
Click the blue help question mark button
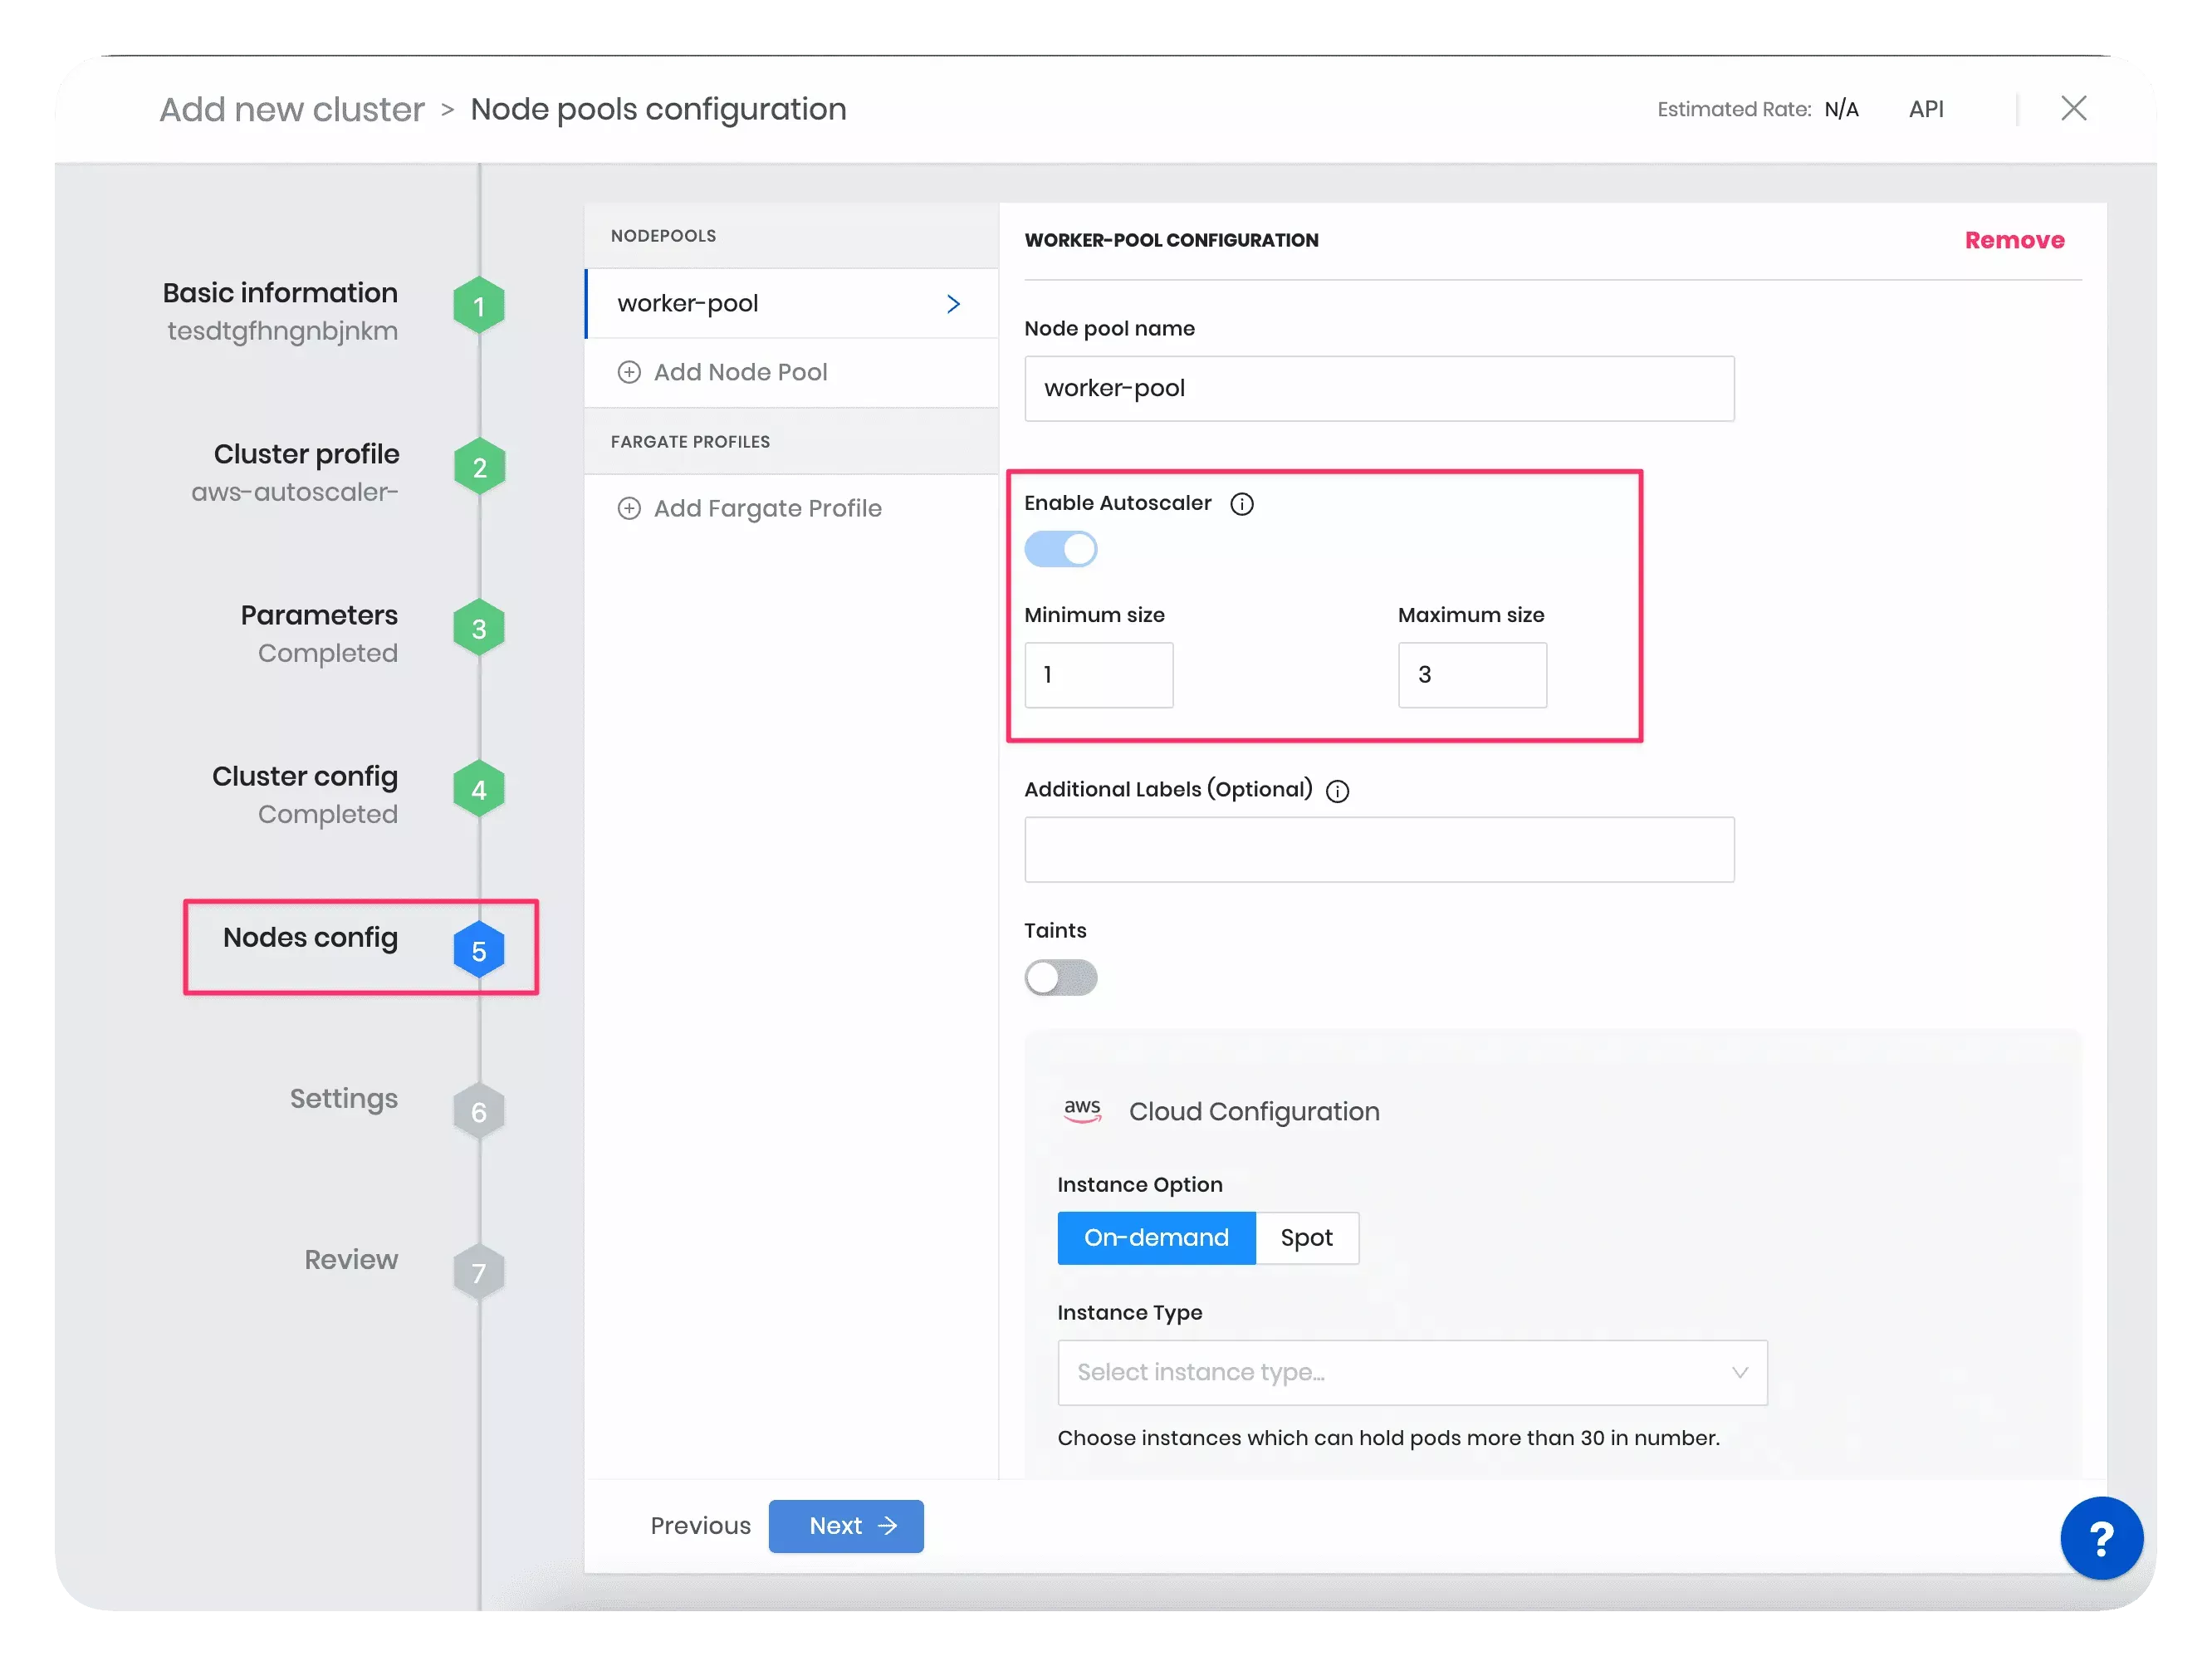click(2101, 1538)
